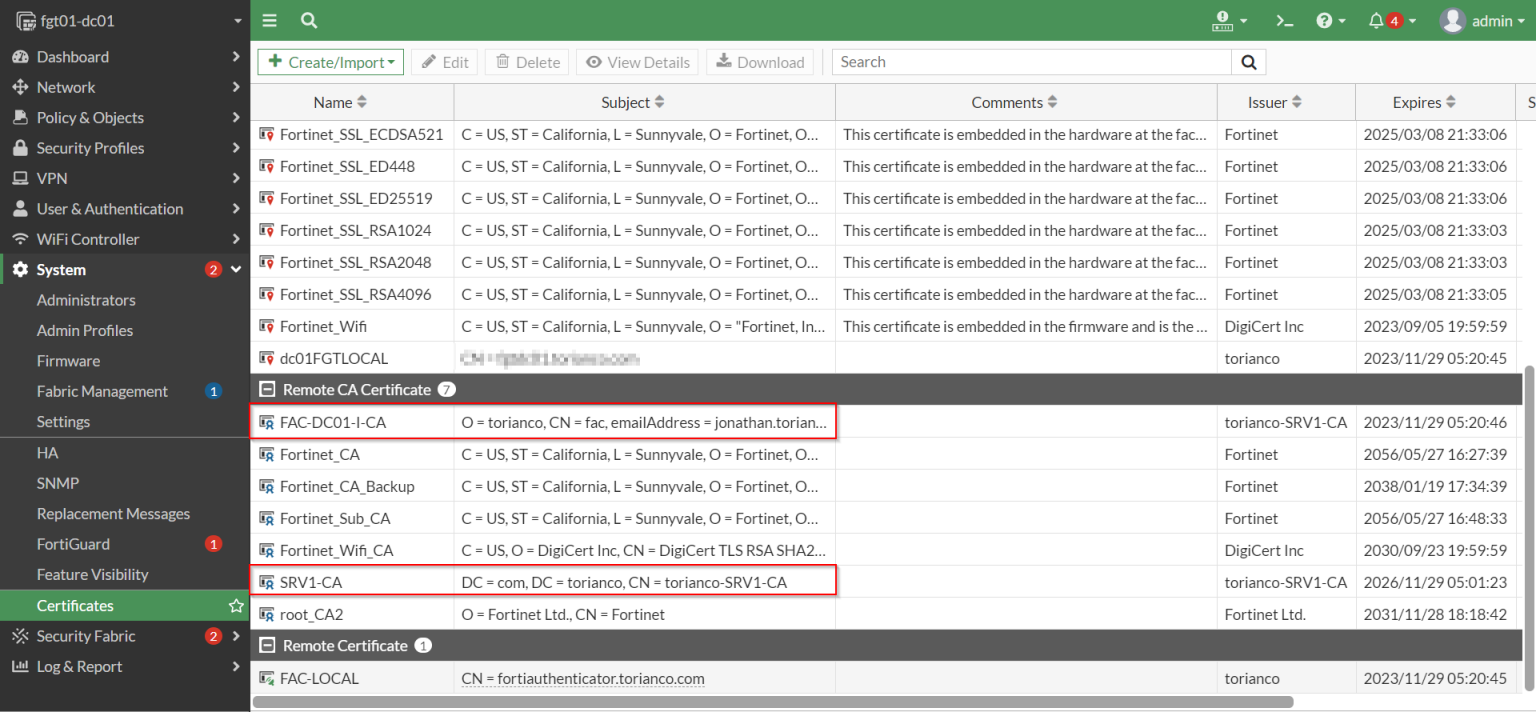
Task: Navigate to Firmware under System
Action: 67,360
